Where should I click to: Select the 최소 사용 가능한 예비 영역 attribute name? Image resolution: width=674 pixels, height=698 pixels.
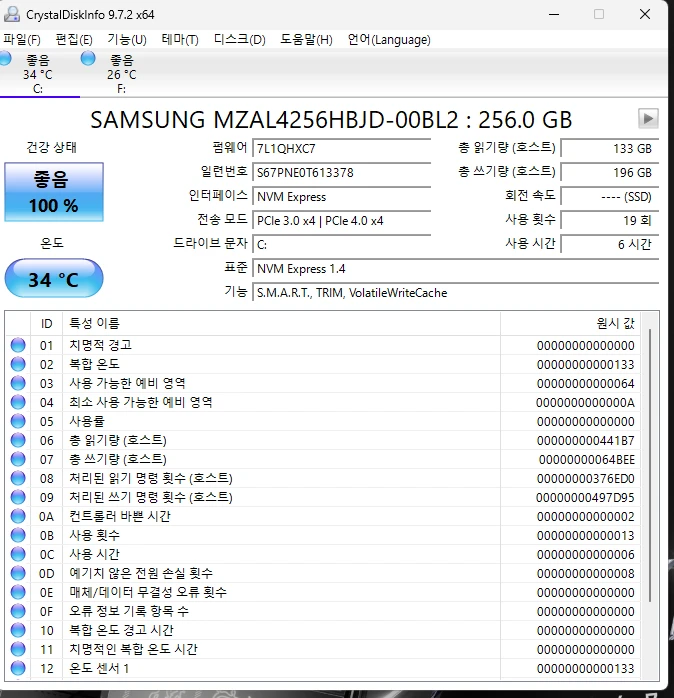[141, 402]
